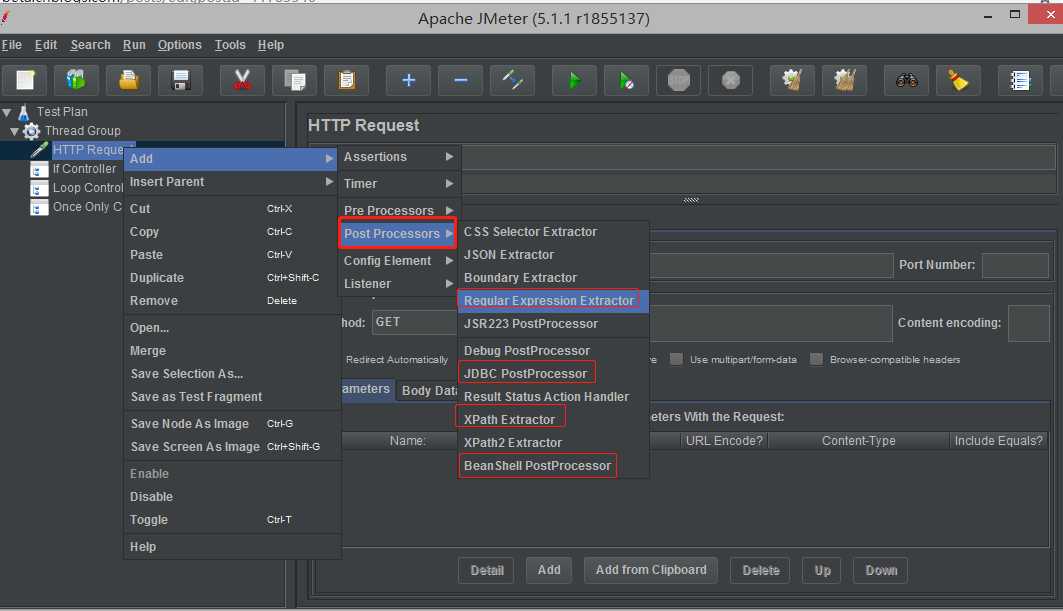
Task: Click Add from Clipboard button
Action: tap(651, 570)
